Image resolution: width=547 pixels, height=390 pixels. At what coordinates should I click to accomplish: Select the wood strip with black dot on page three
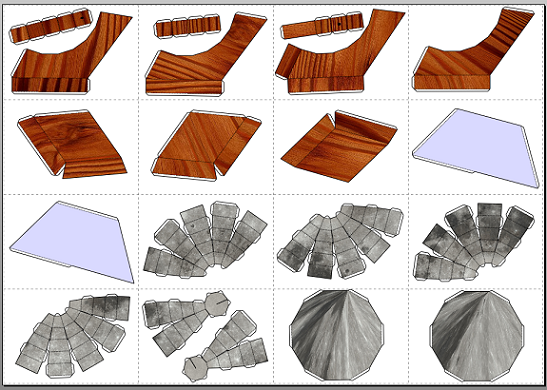pos(322,25)
